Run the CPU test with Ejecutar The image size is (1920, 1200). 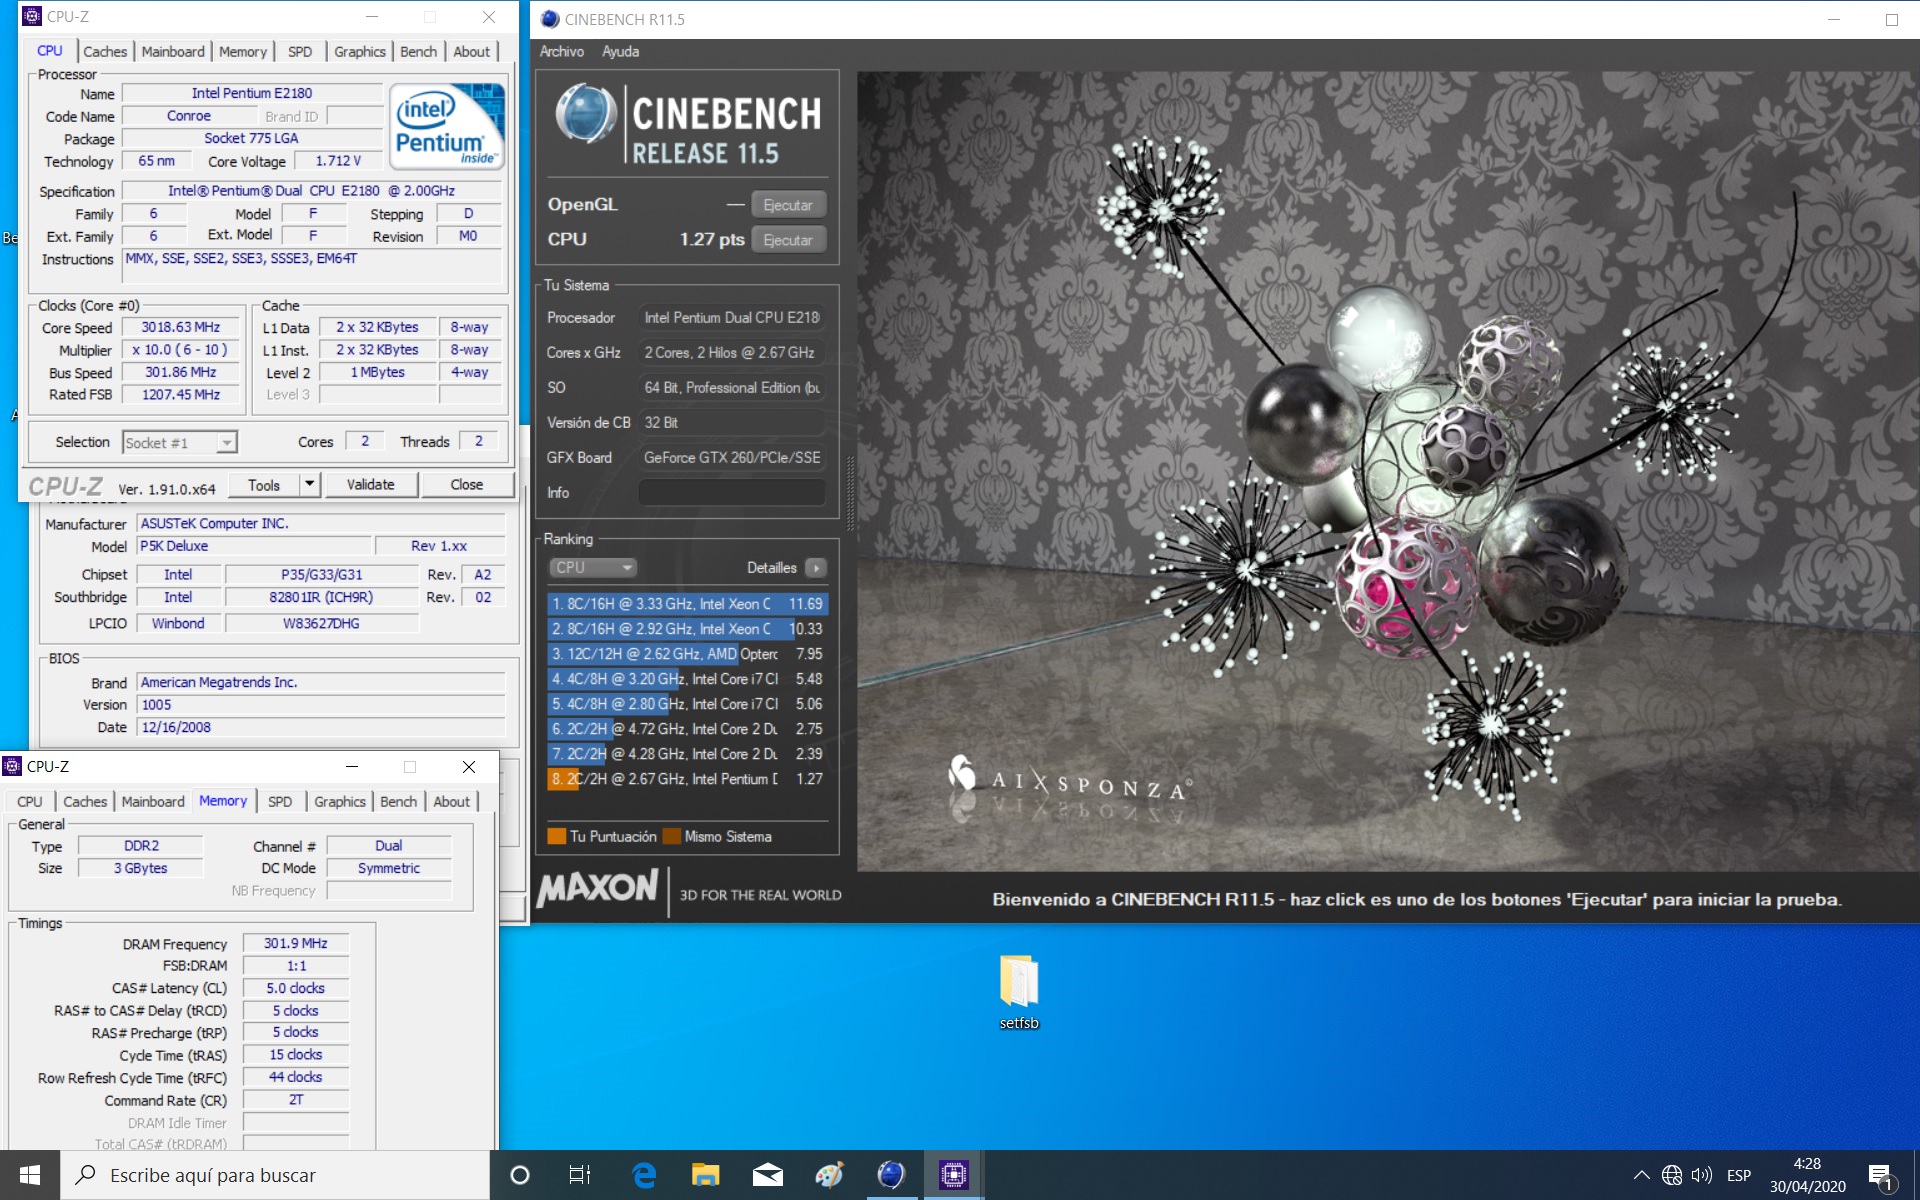coord(788,240)
